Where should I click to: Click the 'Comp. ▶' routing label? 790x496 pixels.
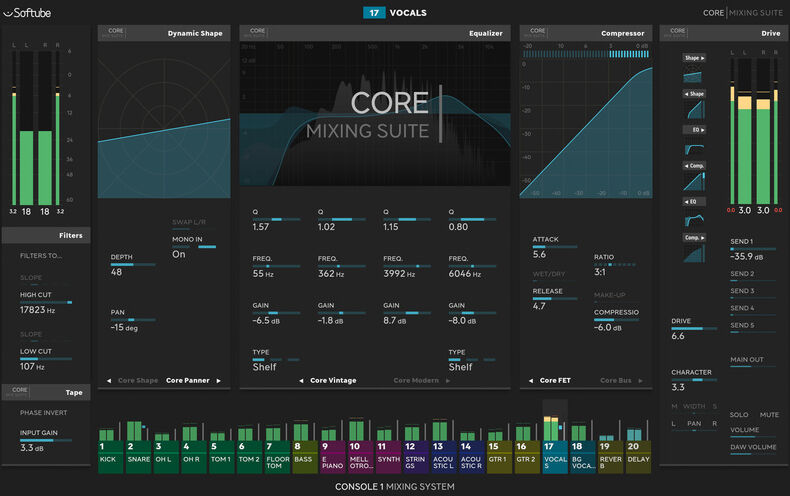(x=694, y=237)
